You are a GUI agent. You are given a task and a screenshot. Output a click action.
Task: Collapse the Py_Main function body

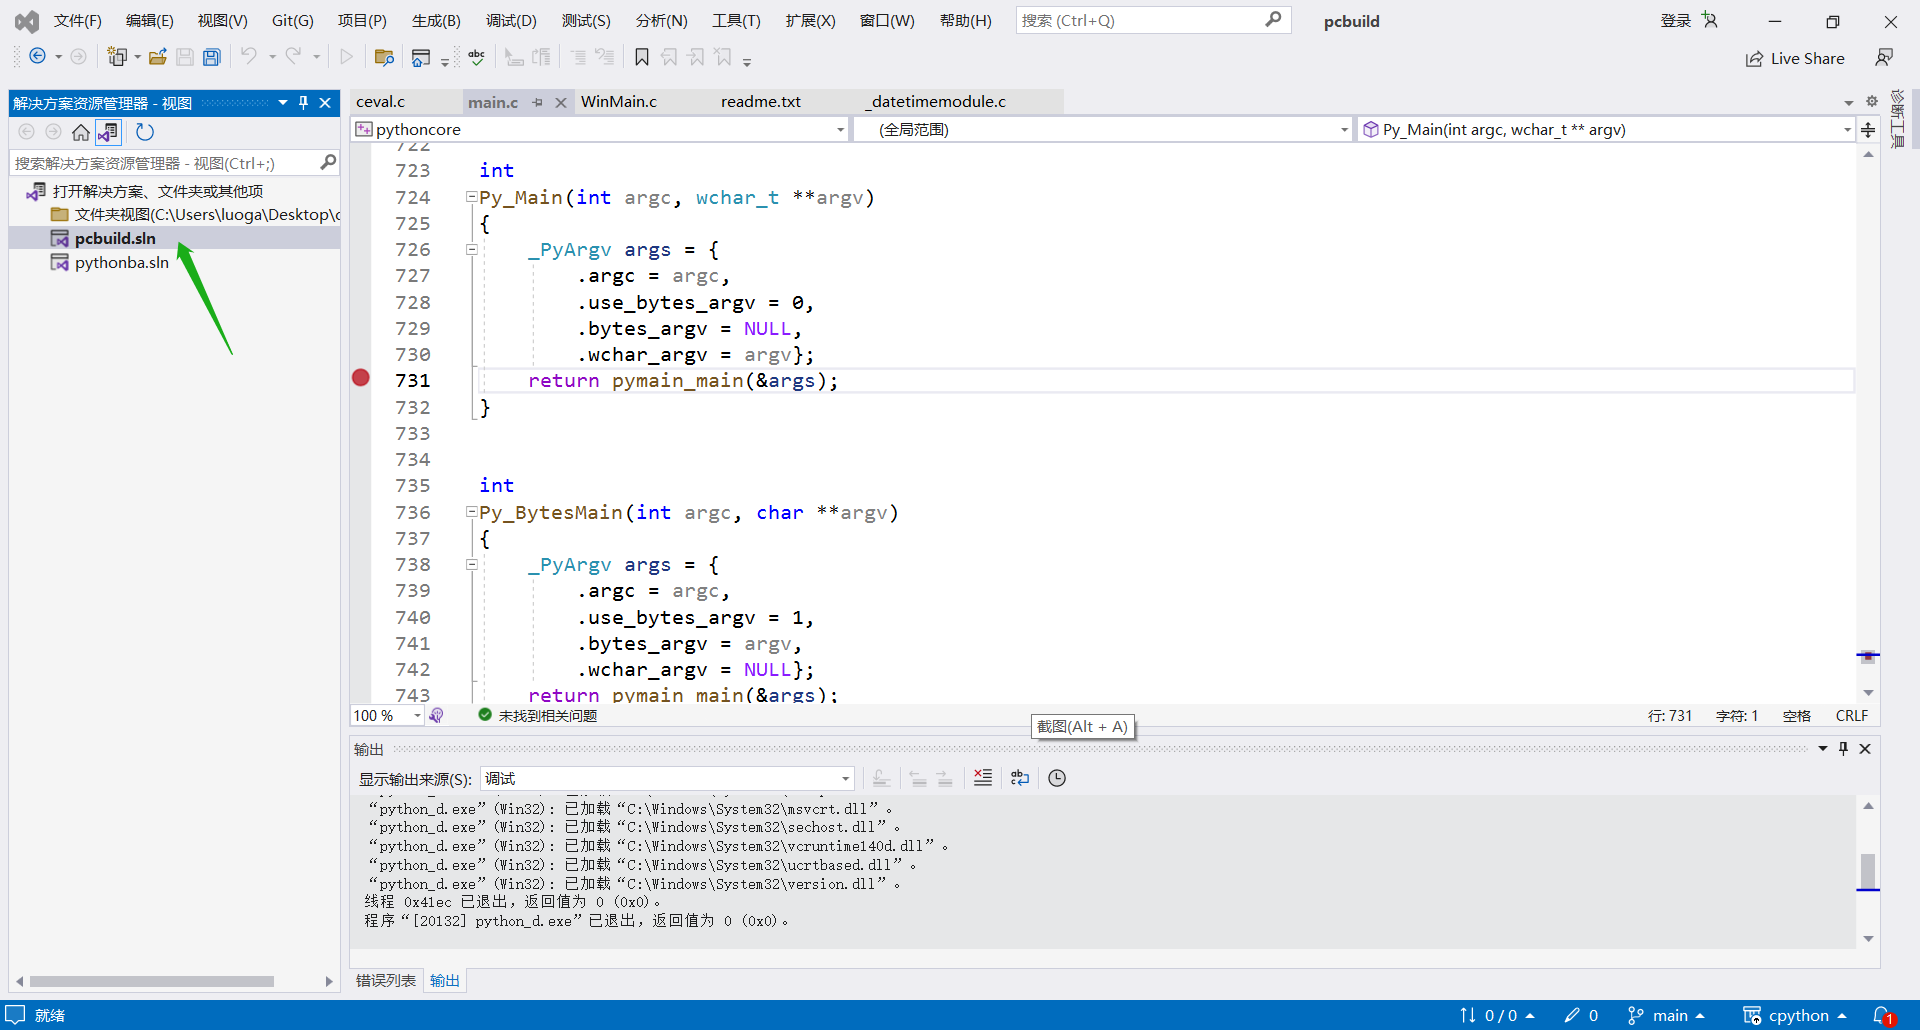470,196
